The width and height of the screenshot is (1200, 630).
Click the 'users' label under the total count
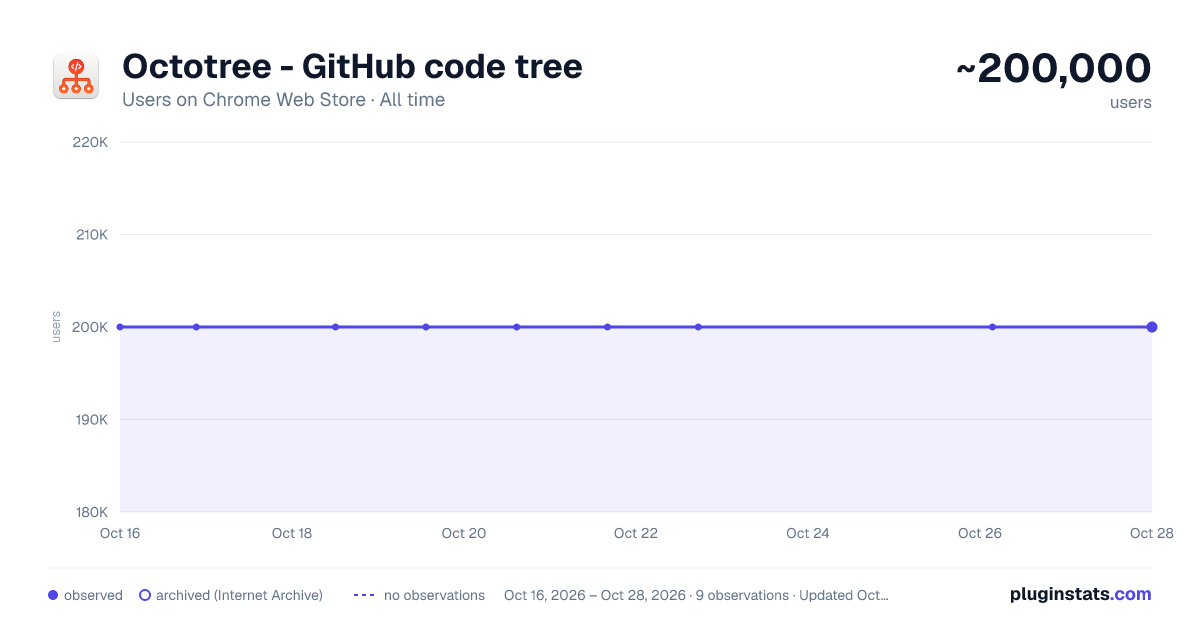coord(1130,102)
